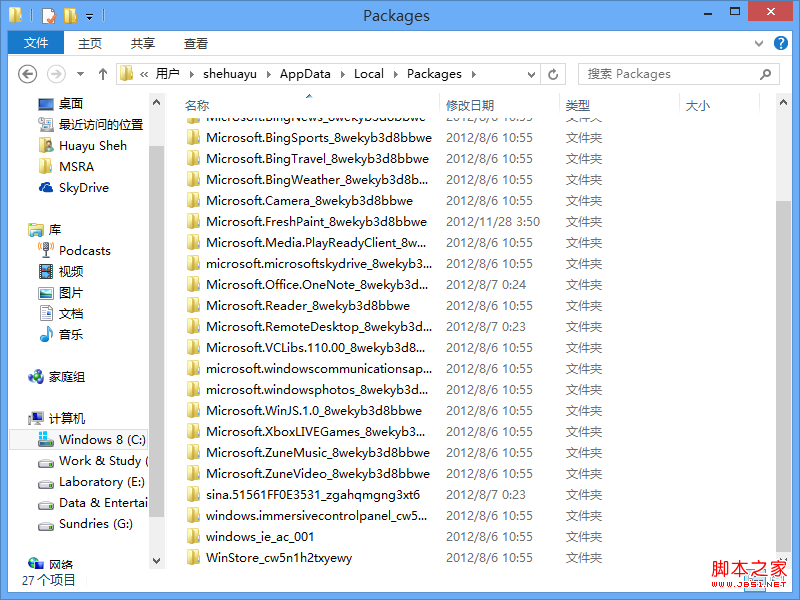Click folder icon of Microsoft.FreshPaint_8wekyb3d8bbwe
The width and height of the screenshot is (800, 600).
[193, 221]
